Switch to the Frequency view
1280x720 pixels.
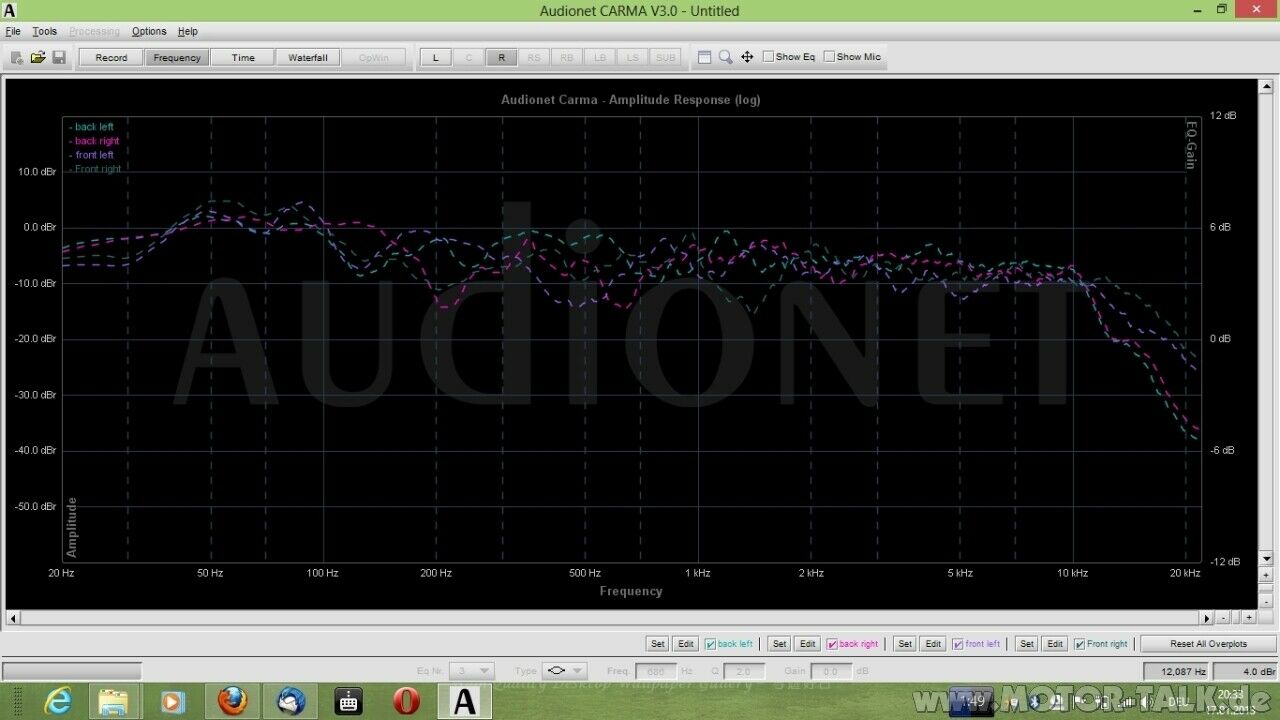[177, 57]
